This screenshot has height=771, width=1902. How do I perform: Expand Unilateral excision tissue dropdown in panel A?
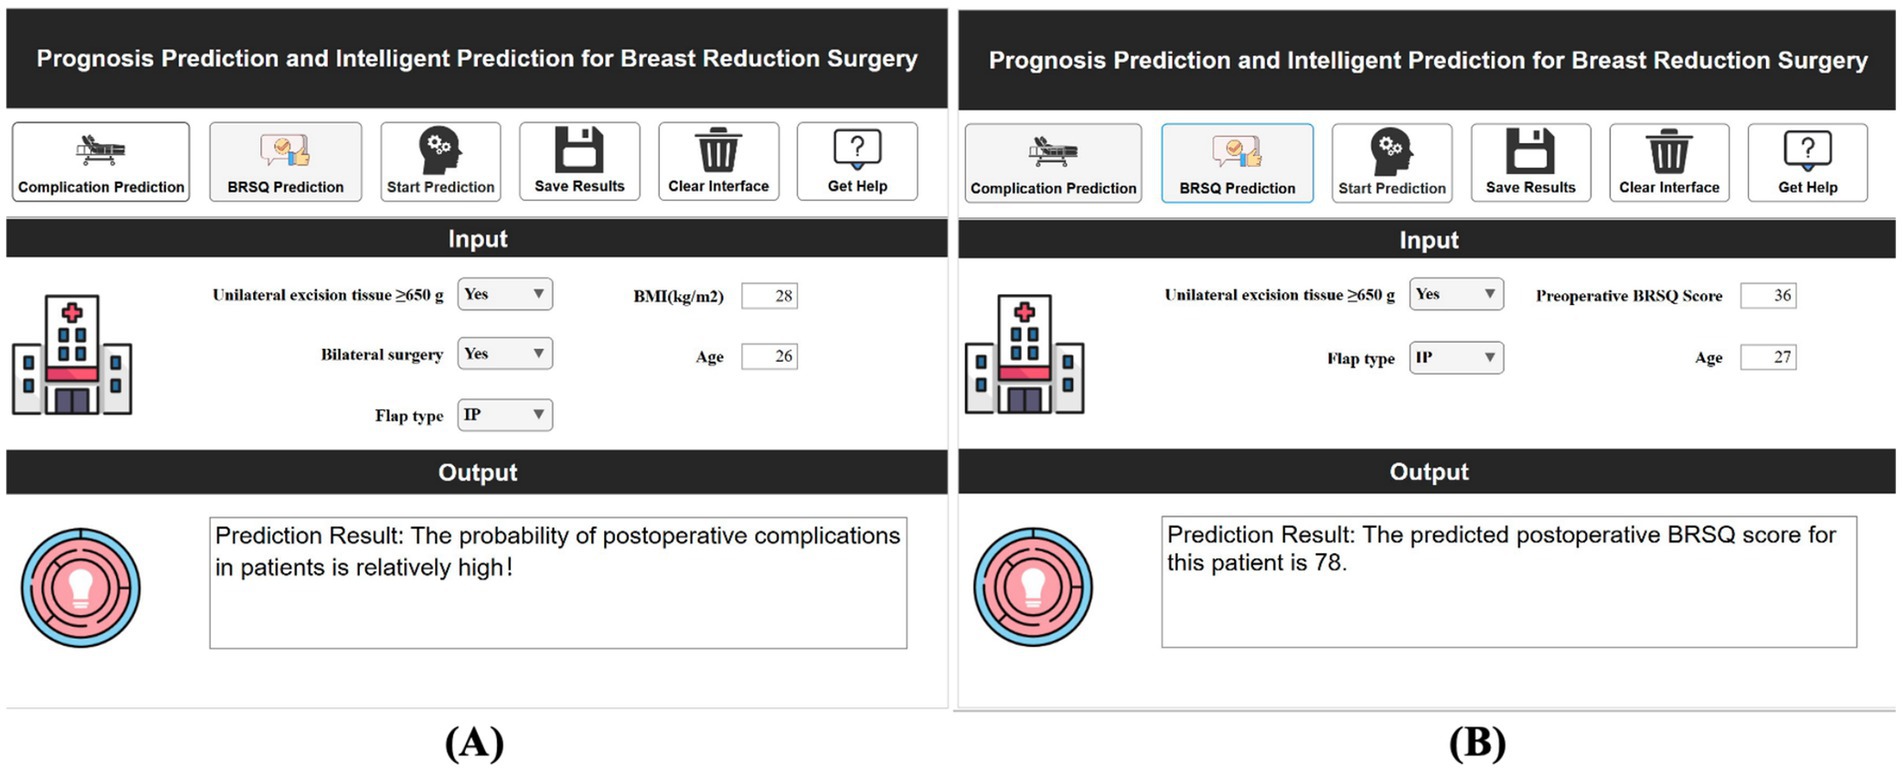(505, 294)
